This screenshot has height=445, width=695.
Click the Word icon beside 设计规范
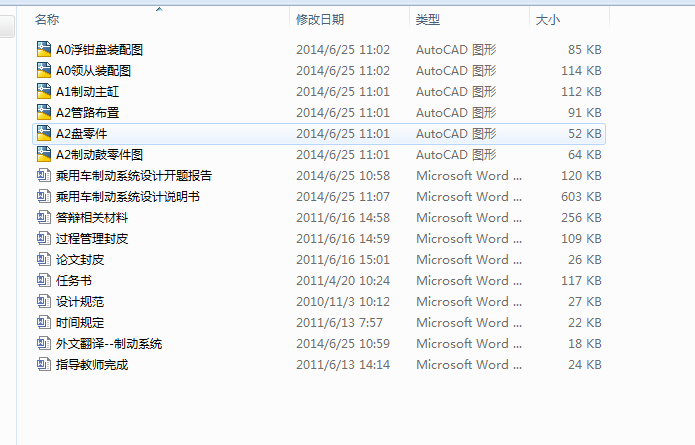click(43, 301)
